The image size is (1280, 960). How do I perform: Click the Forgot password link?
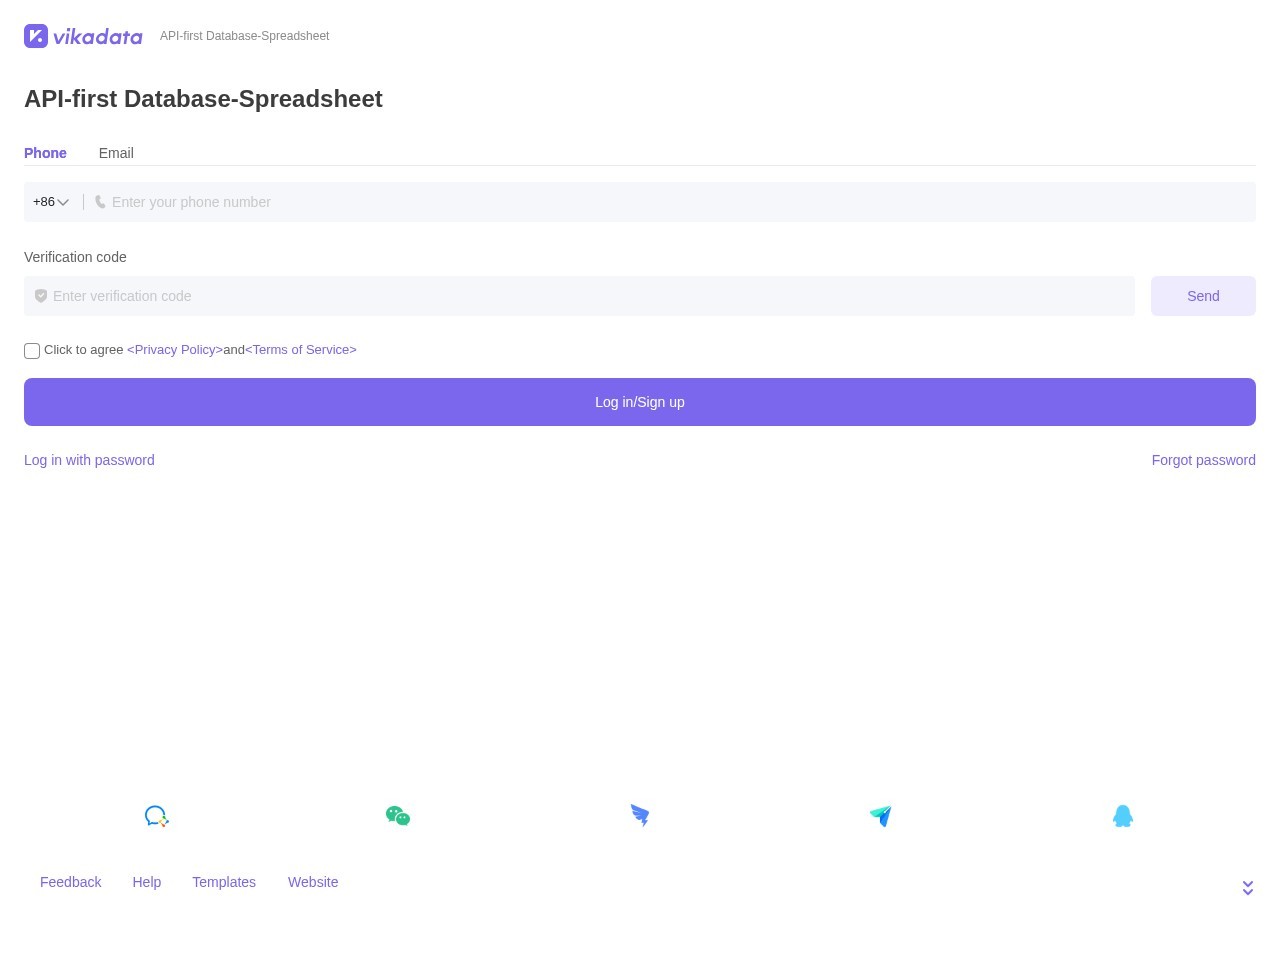(x=1203, y=460)
